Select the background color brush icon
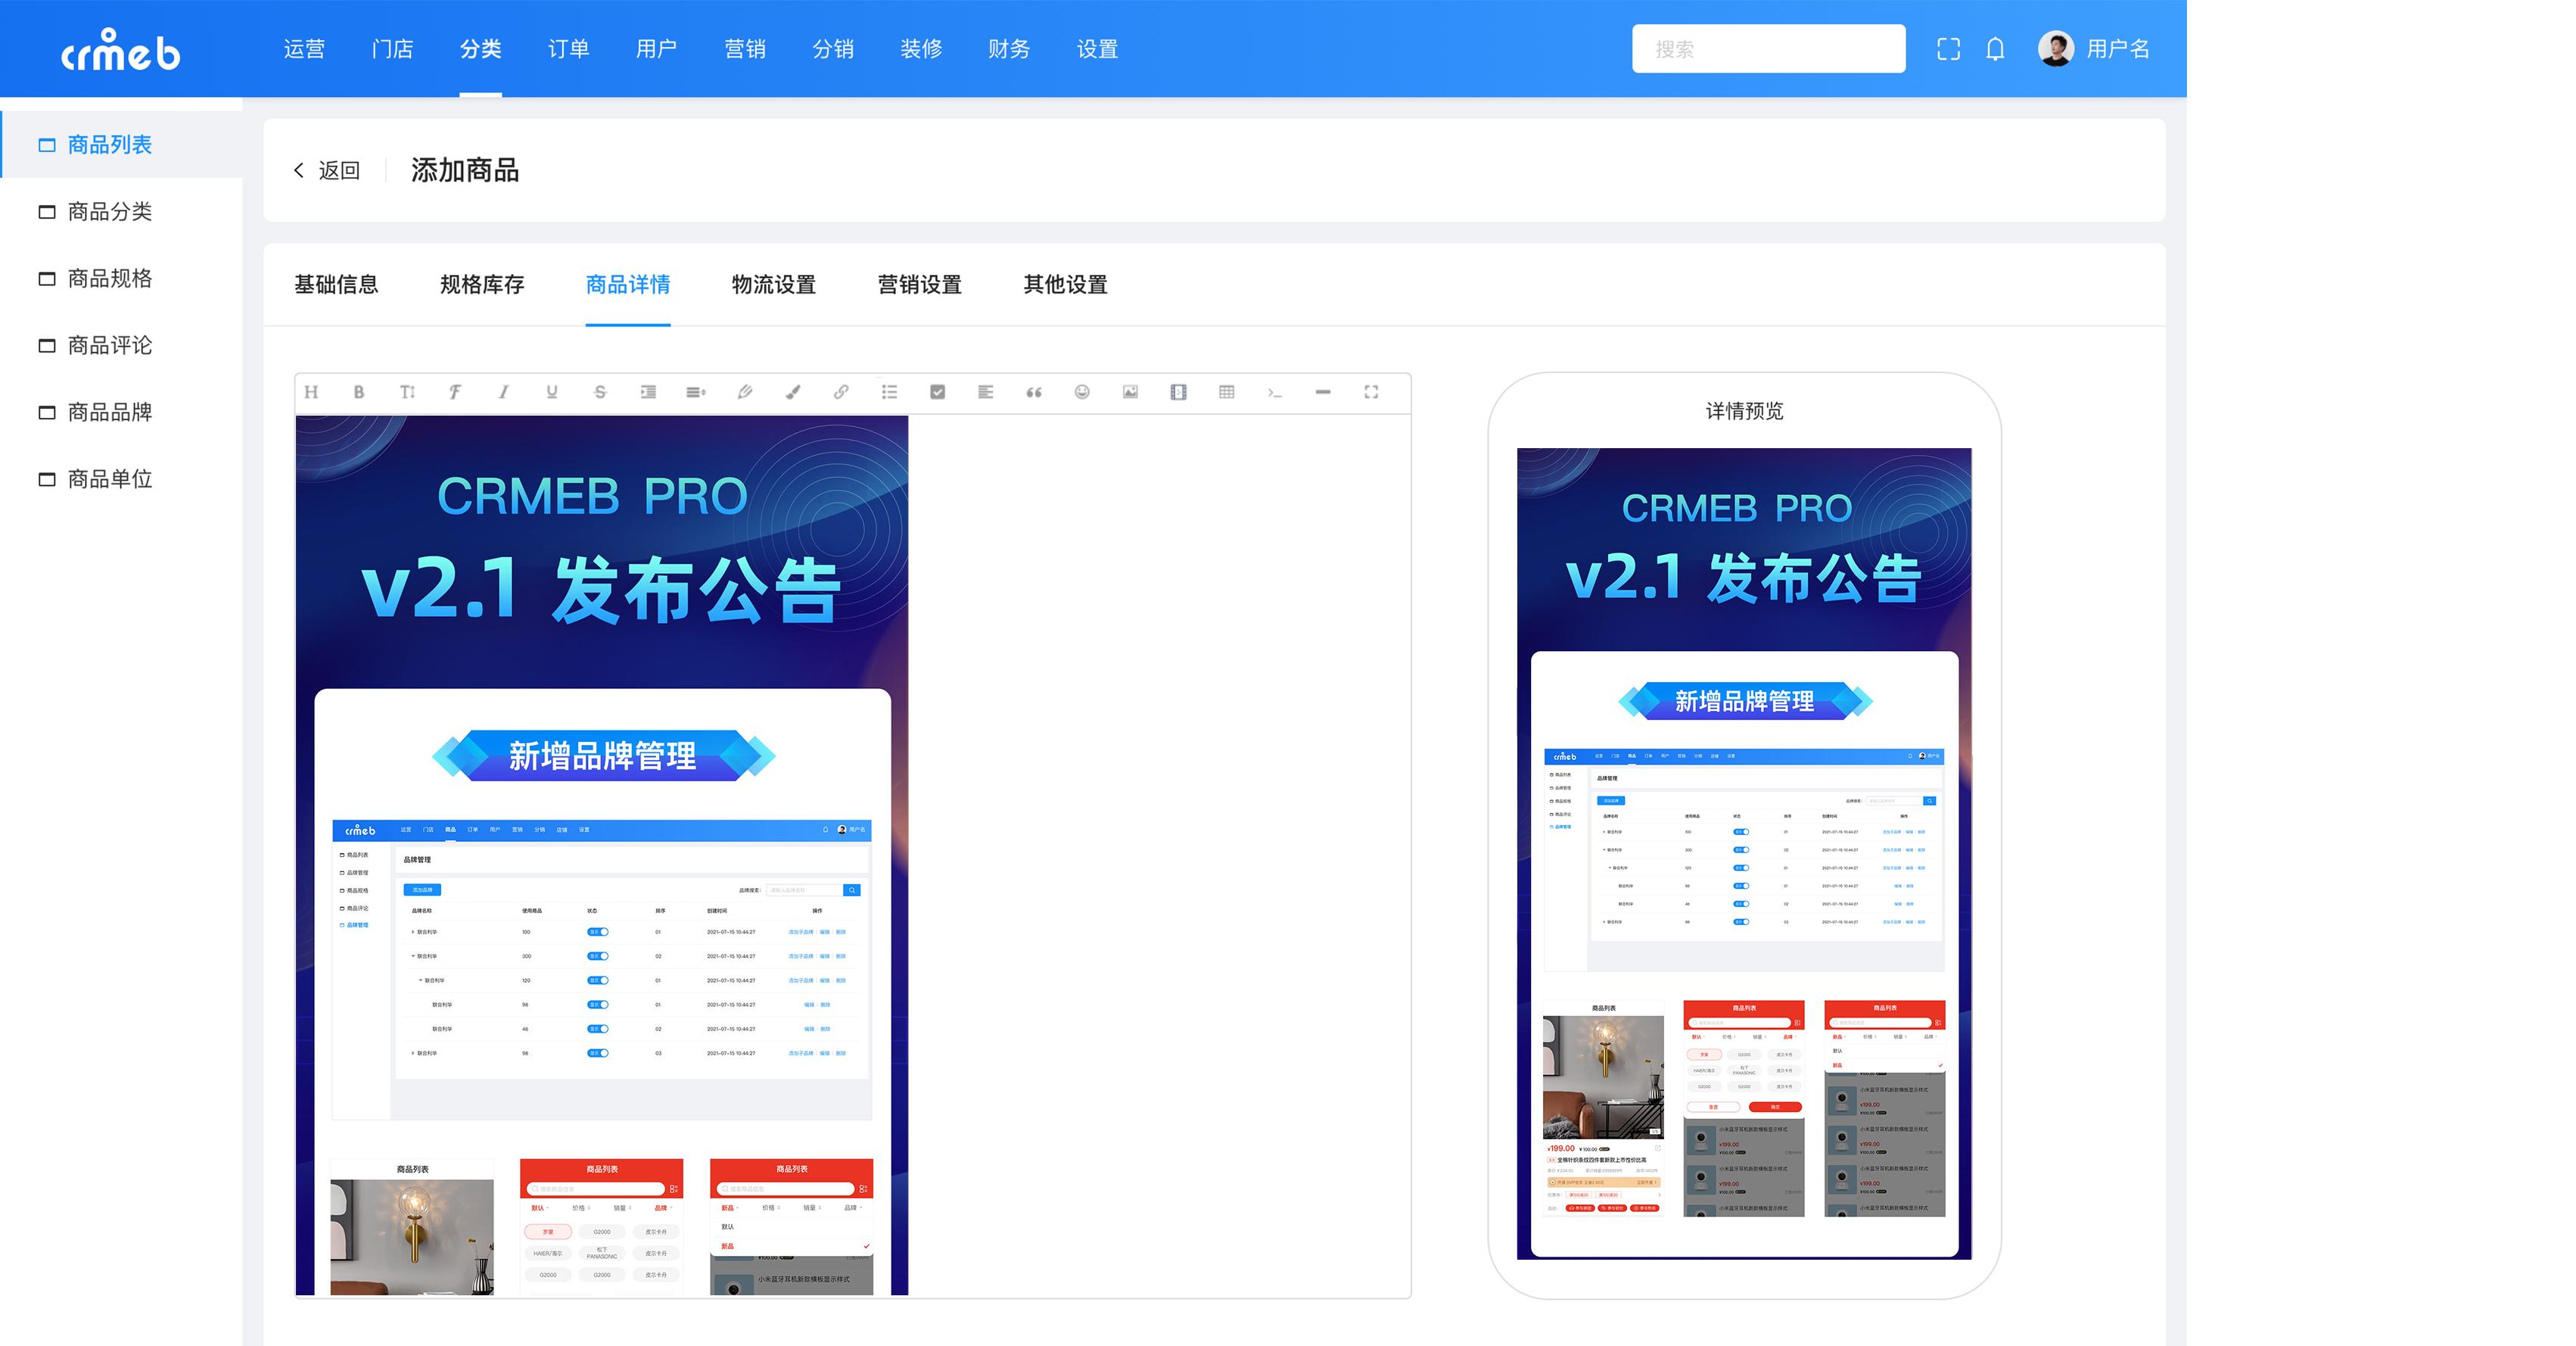 793,392
